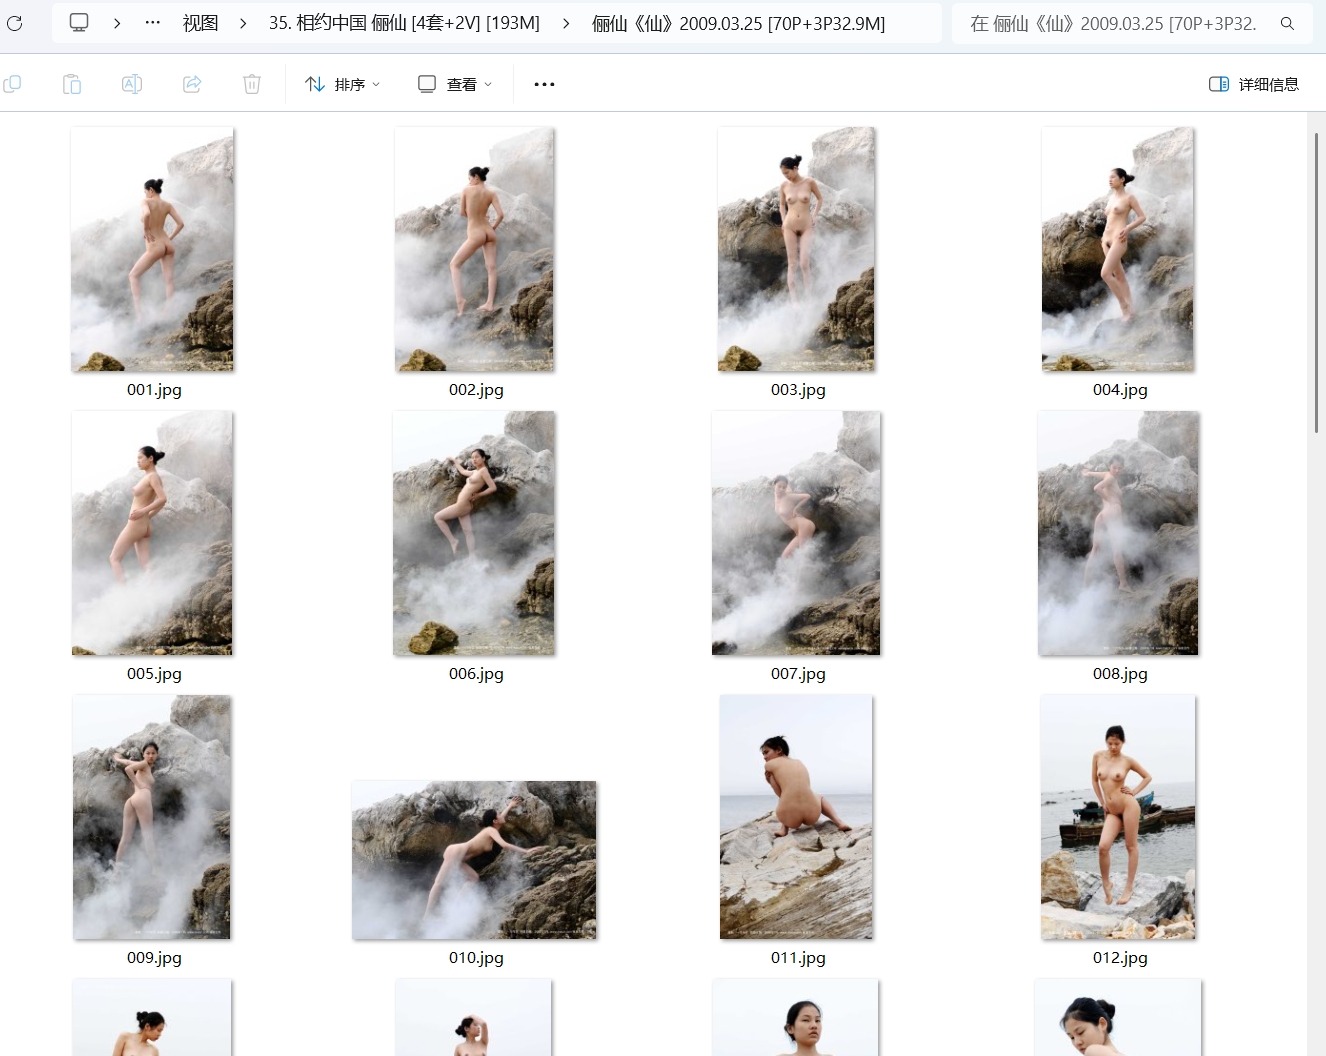Click the 006.jpg file name

click(476, 674)
